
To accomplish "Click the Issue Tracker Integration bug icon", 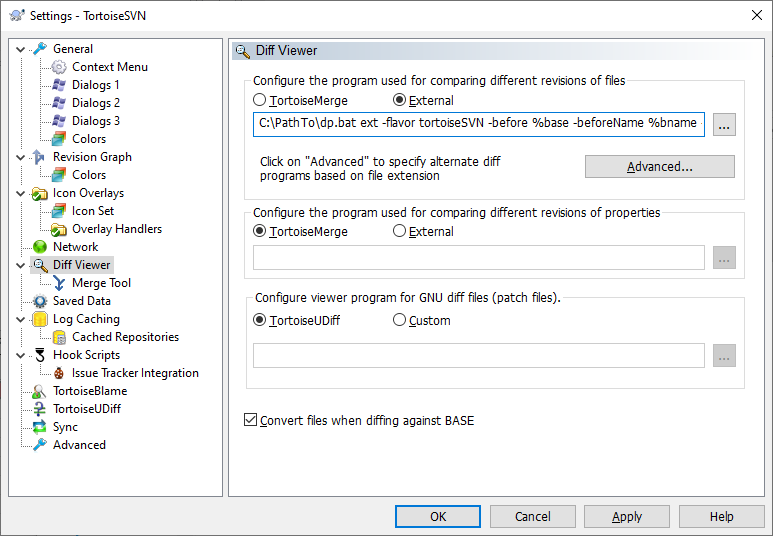I will pos(59,373).
